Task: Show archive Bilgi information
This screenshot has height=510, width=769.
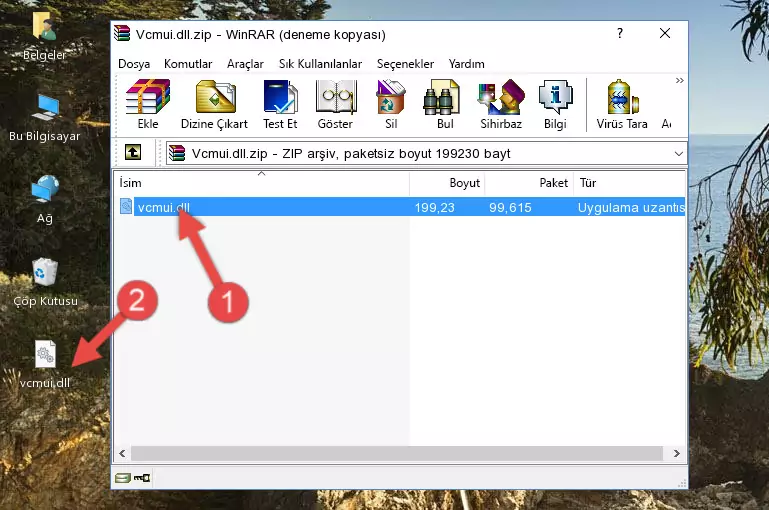Action: 555,104
